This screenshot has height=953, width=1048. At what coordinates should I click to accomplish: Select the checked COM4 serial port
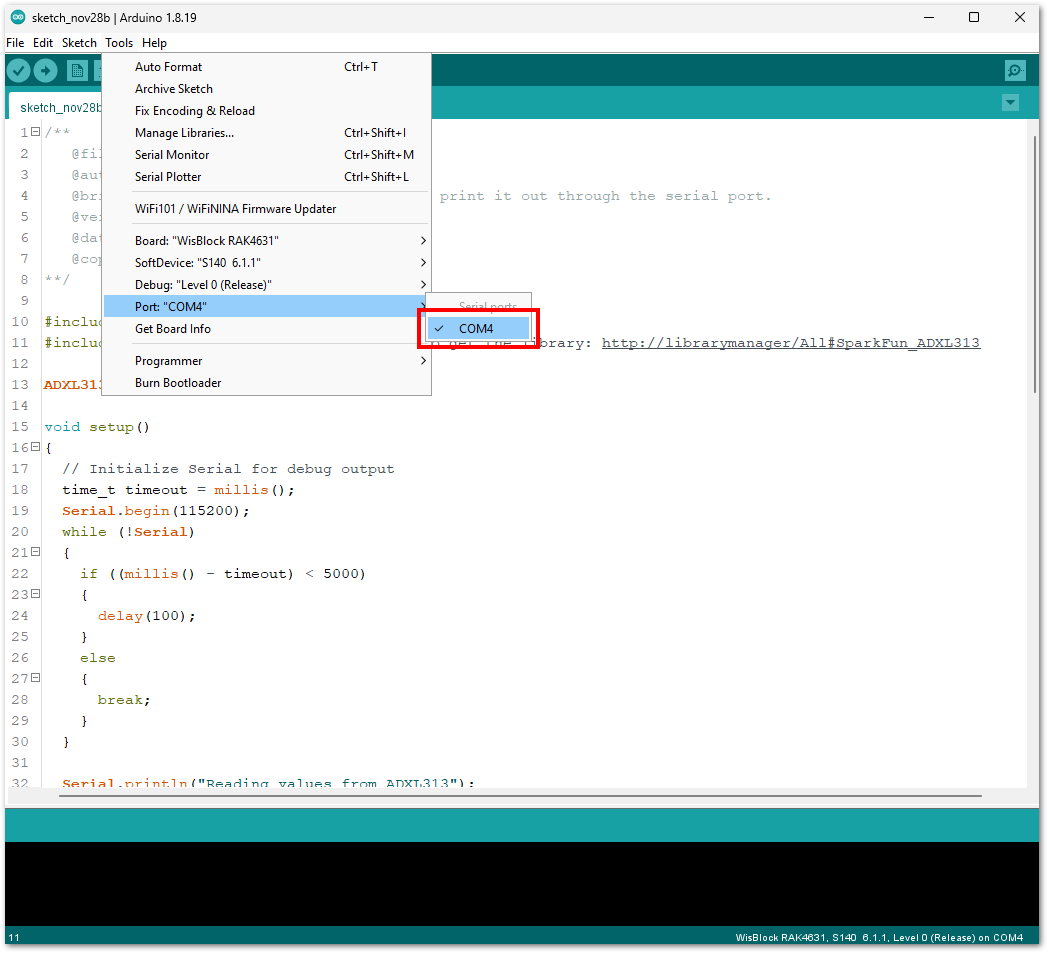click(x=478, y=329)
